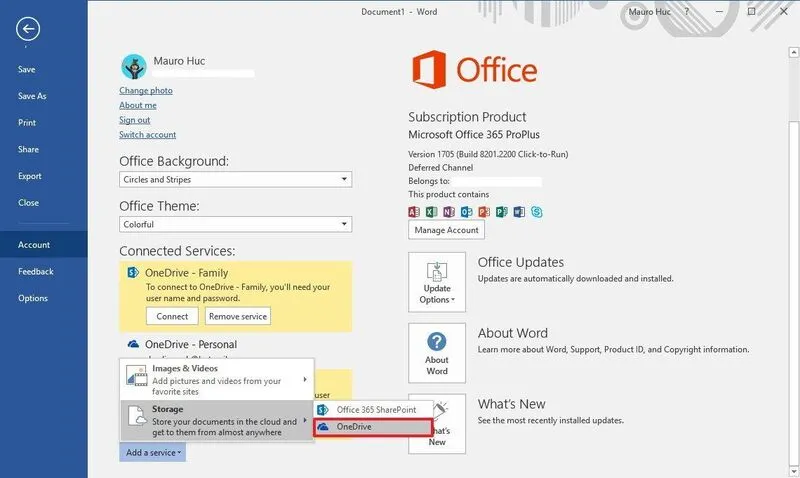
Task: Expand the Storage submenu
Action: click(x=217, y=420)
